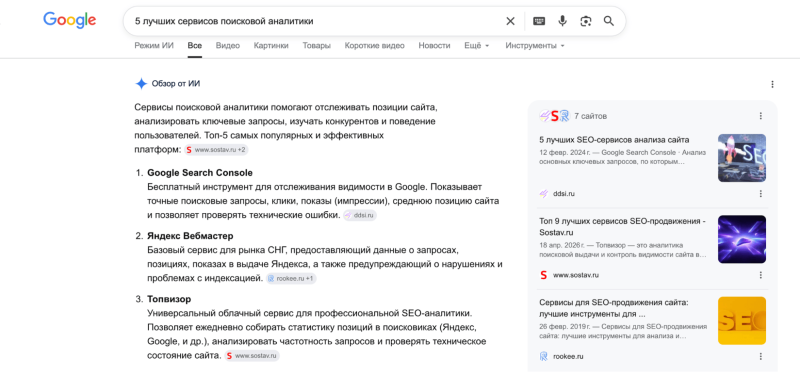The height and width of the screenshot is (372, 800).
Task: Click the 12 февр. 2024 г. snippet
Action: (x=622, y=157)
